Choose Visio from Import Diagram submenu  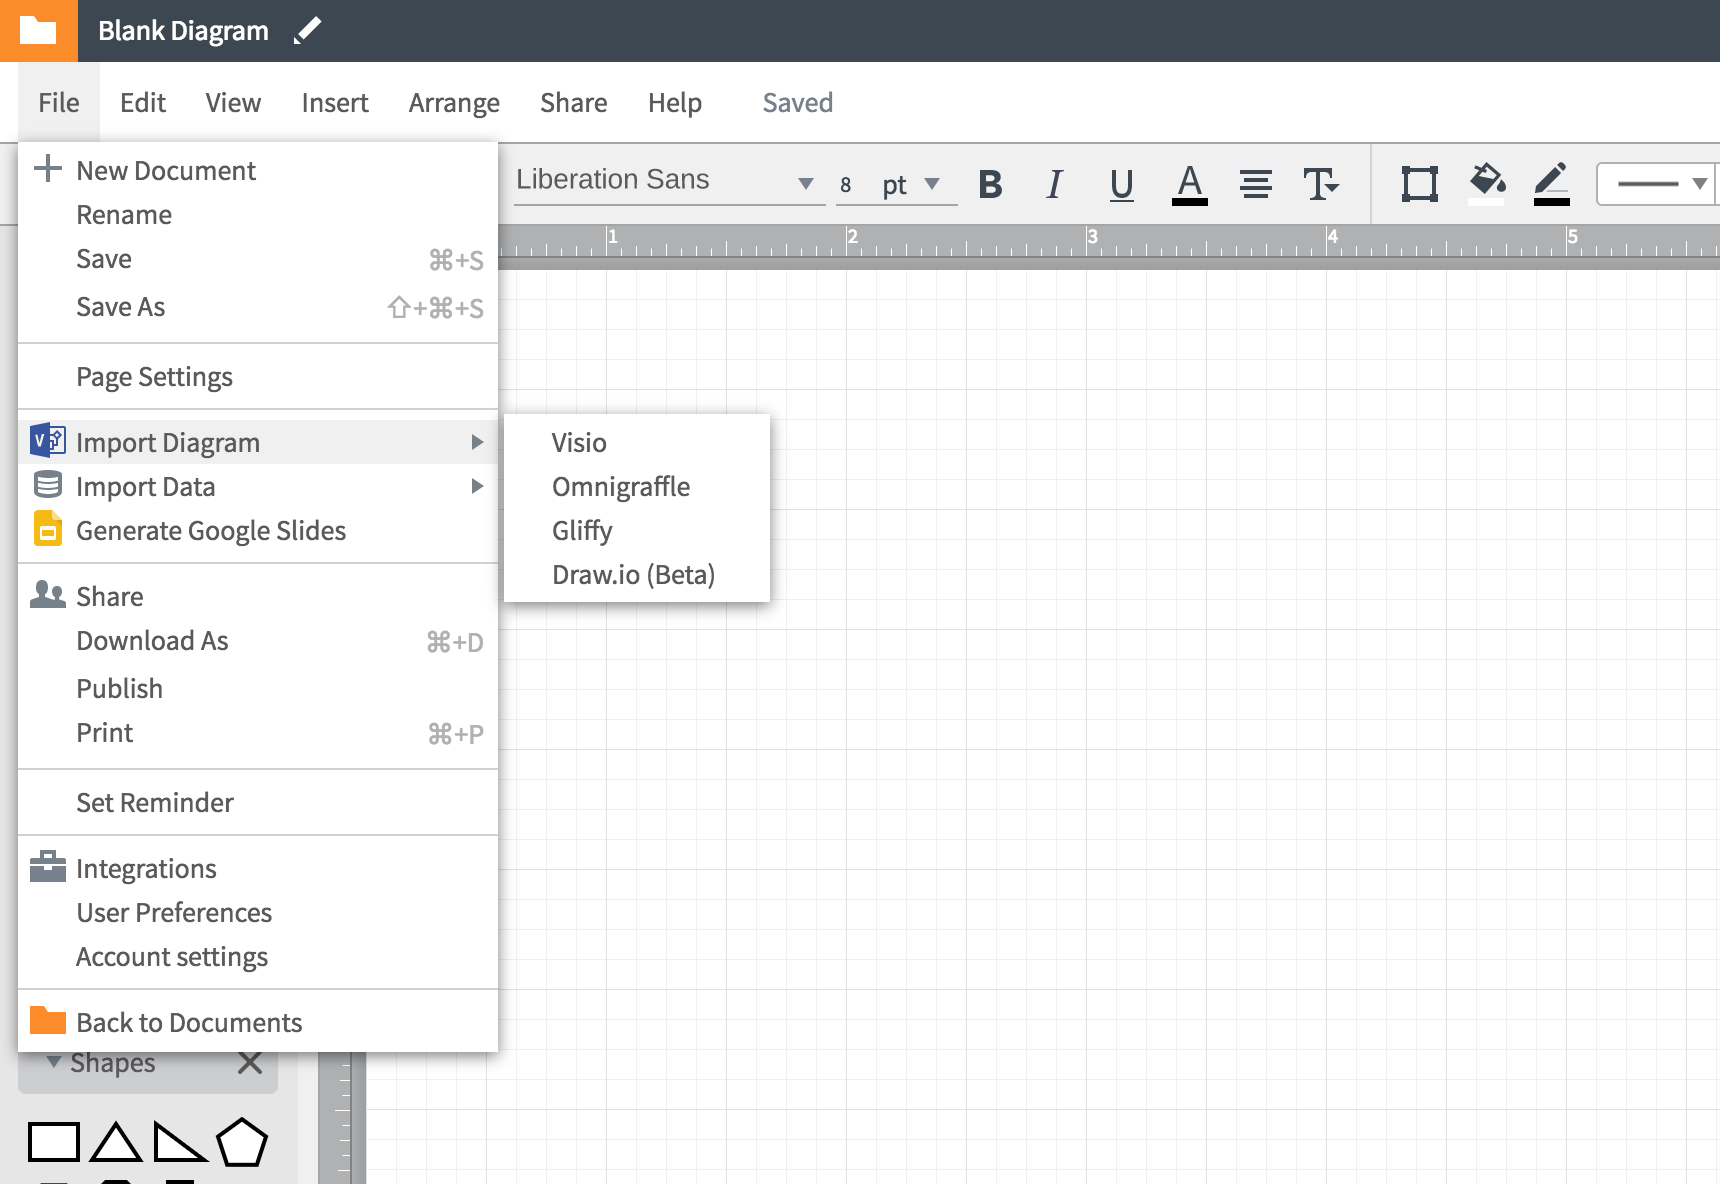click(579, 443)
